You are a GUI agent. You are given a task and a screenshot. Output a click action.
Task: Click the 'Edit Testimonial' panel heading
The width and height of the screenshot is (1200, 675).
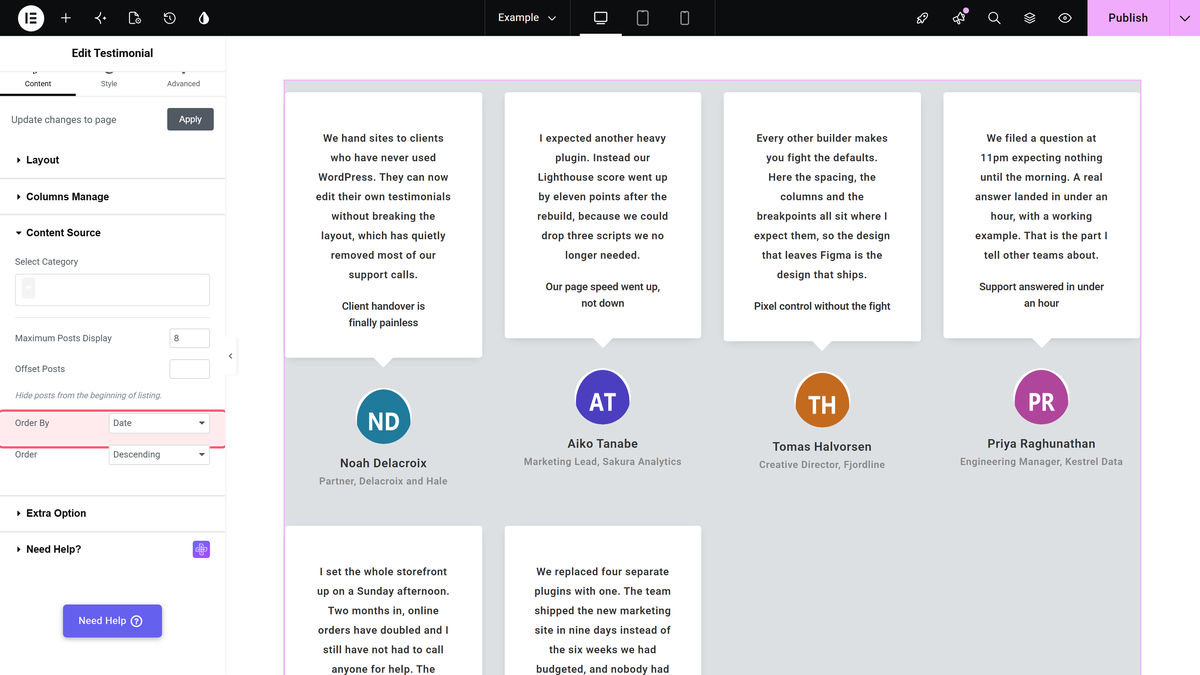(x=112, y=53)
